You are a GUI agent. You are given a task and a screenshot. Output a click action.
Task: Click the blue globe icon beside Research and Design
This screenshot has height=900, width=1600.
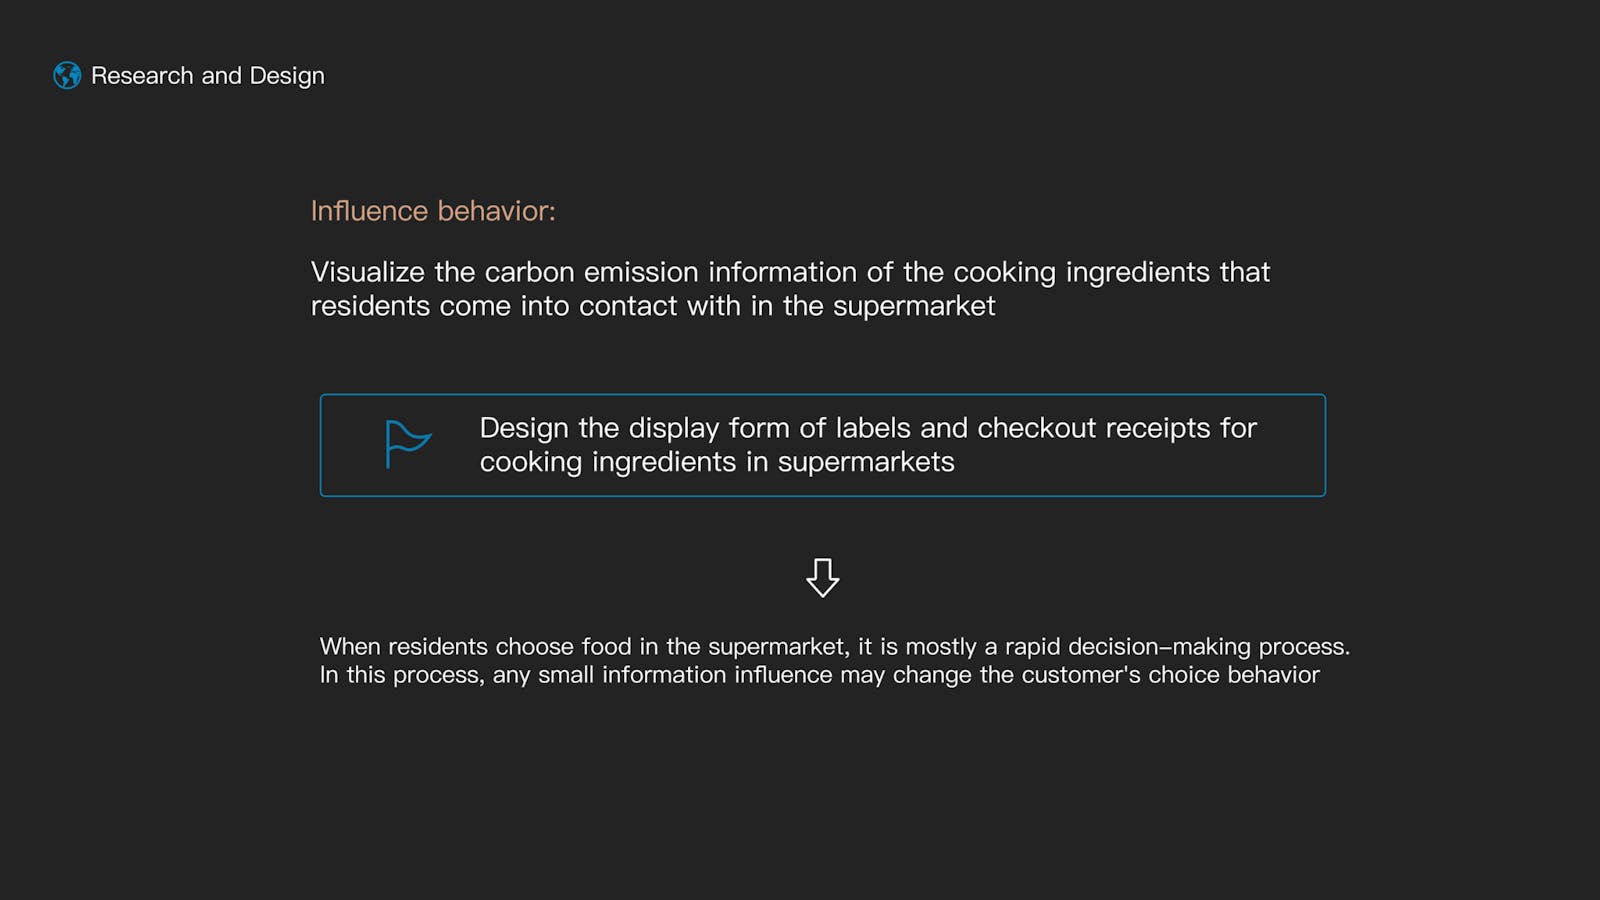tap(67, 75)
